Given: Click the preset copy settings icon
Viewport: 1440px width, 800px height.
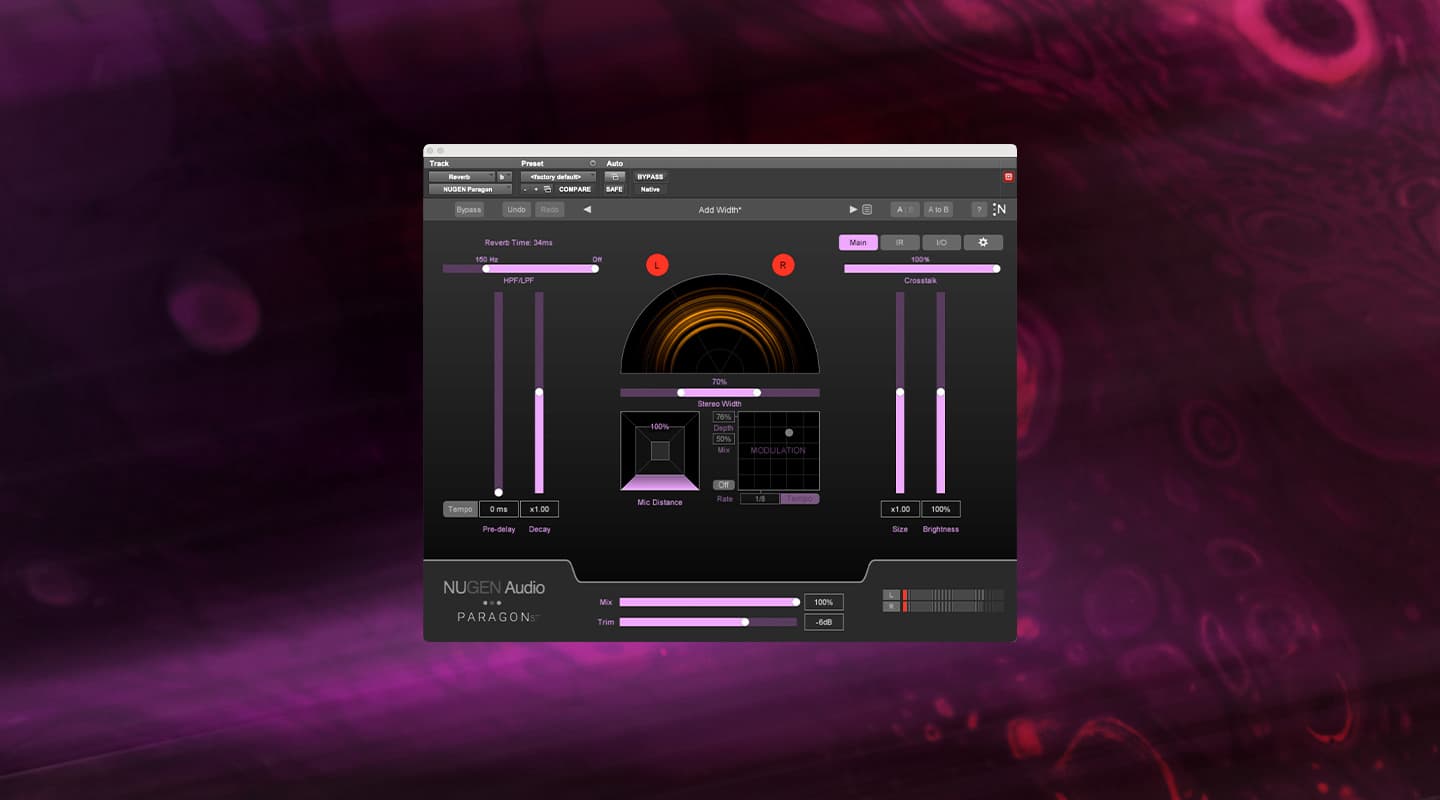Looking at the screenshot, I should click(547, 189).
